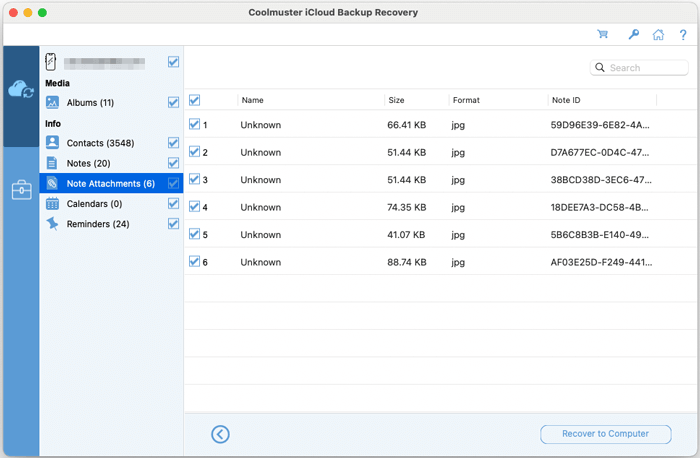Select the 66.41 KB size cell

[x=406, y=125]
